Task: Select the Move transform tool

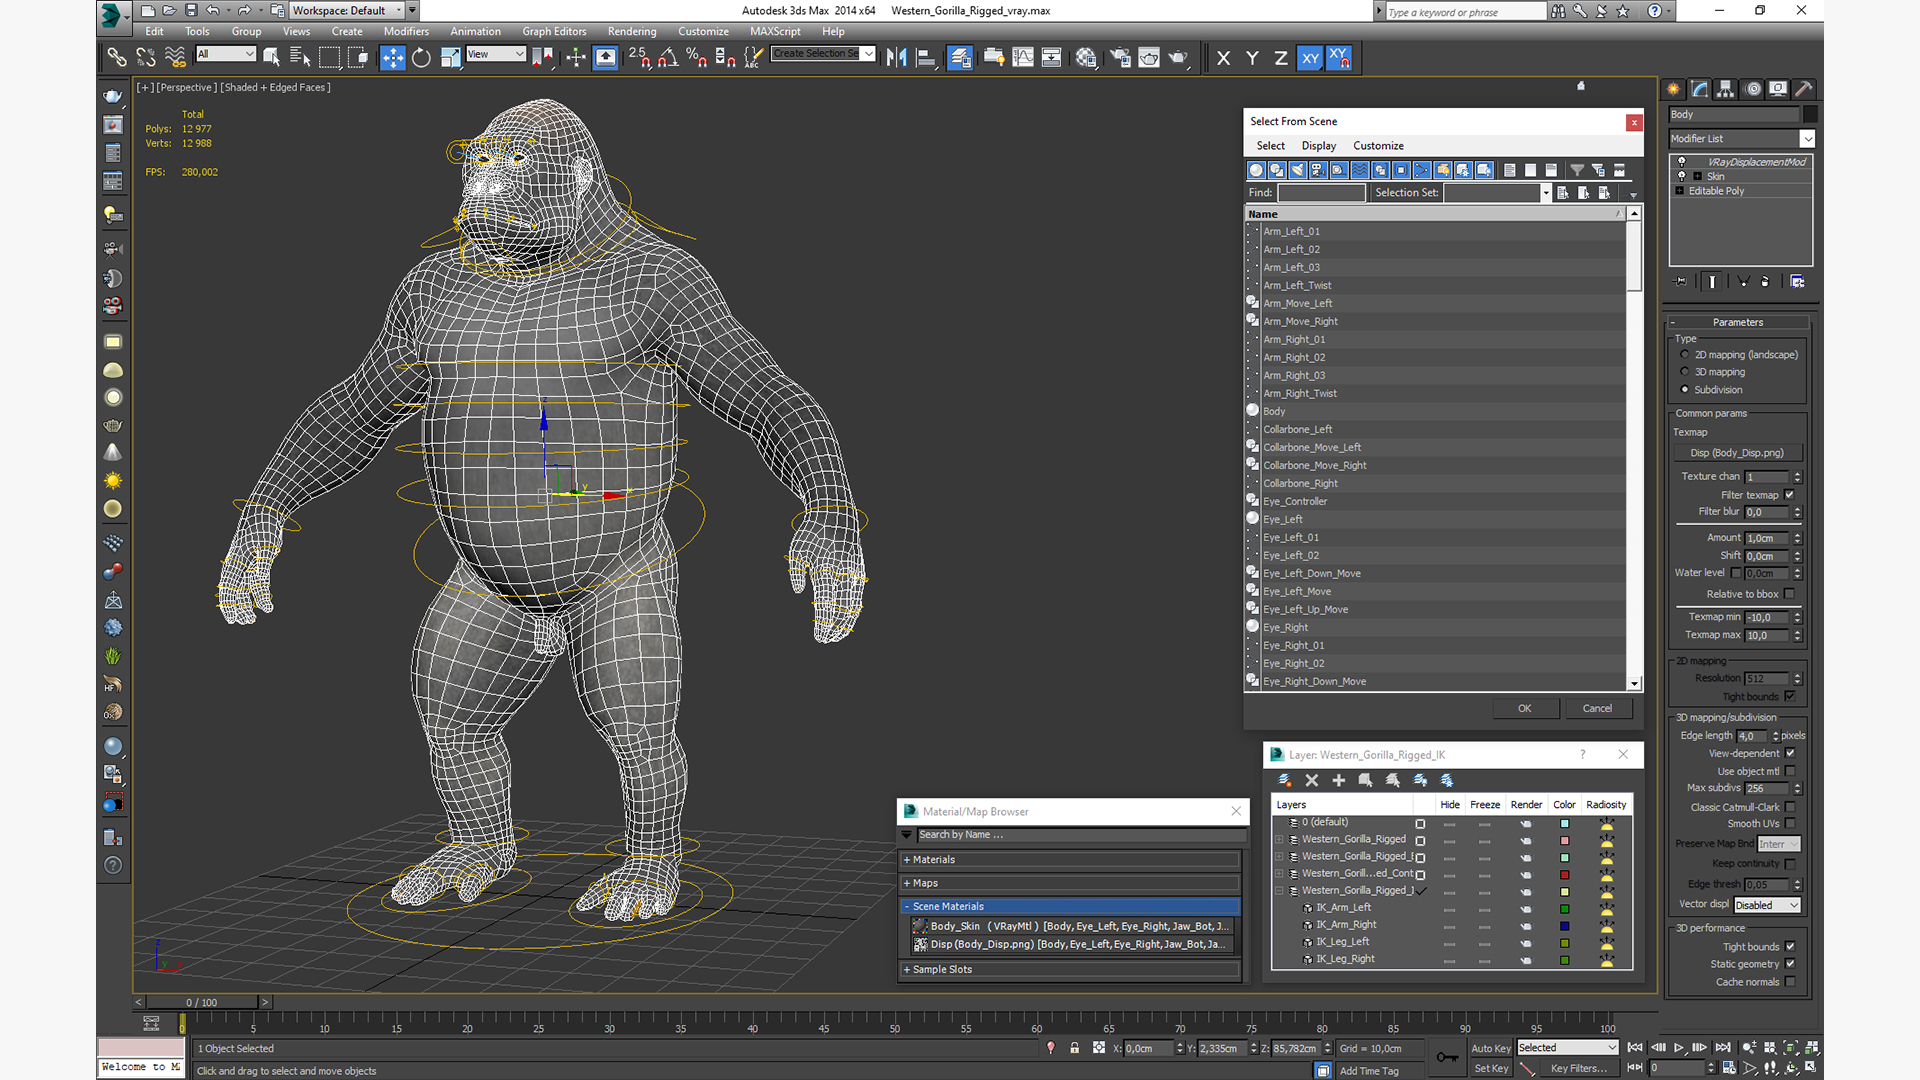Action: point(393,58)
